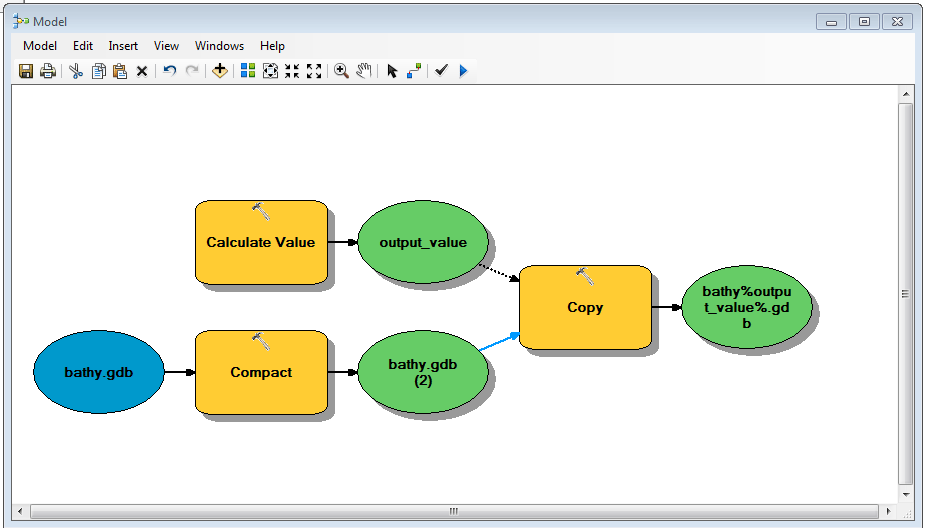925x528 pixels.
Task: Click the Save model icon
Action: [x=26, y=71]
